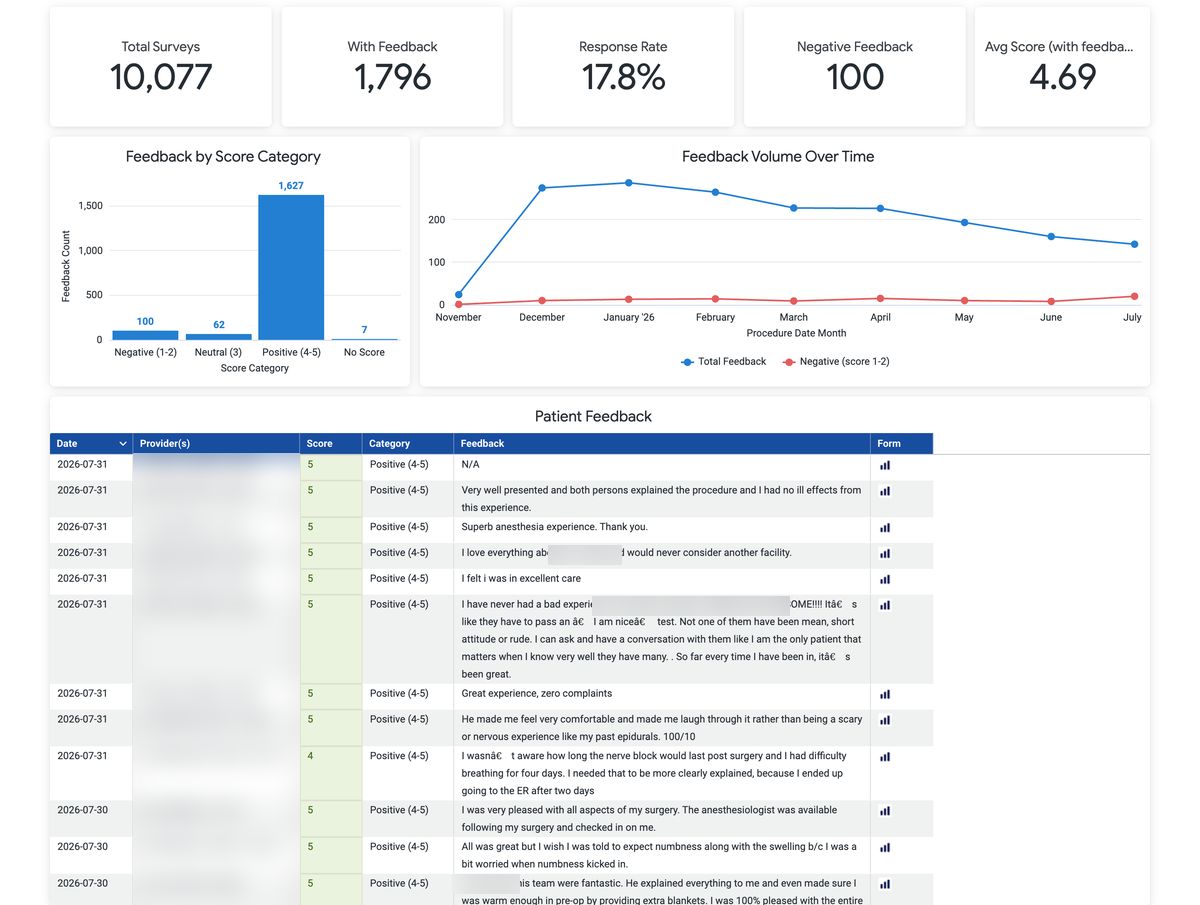1200x905 pixels.
Task: Click the 'Score Category' x-axis title
Action: tap(254, 368)
